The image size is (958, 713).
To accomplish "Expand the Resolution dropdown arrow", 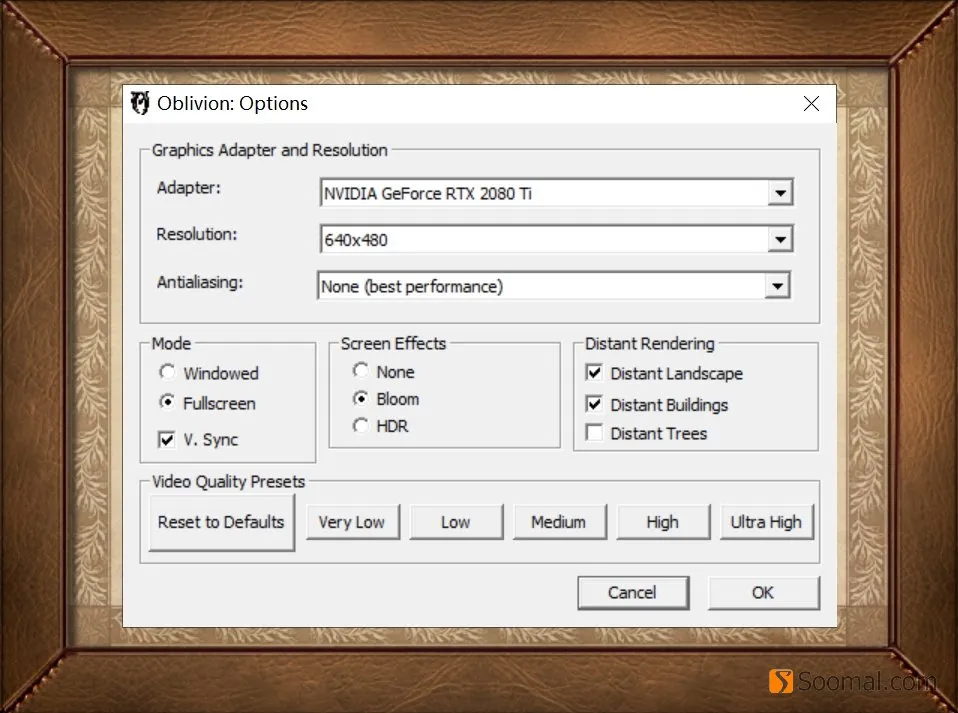I will 780,239.
